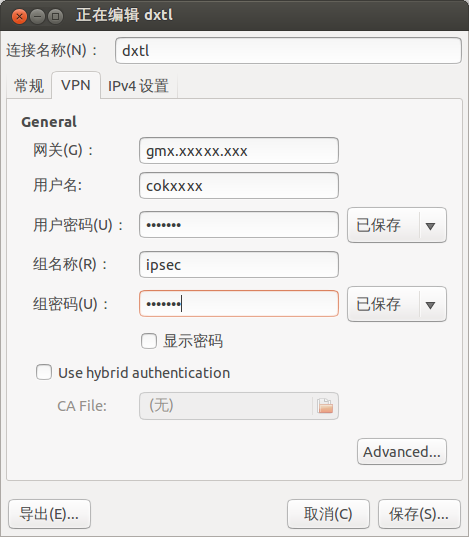
Task: Open the Advanced... settings button
Action: click(402, 452)
